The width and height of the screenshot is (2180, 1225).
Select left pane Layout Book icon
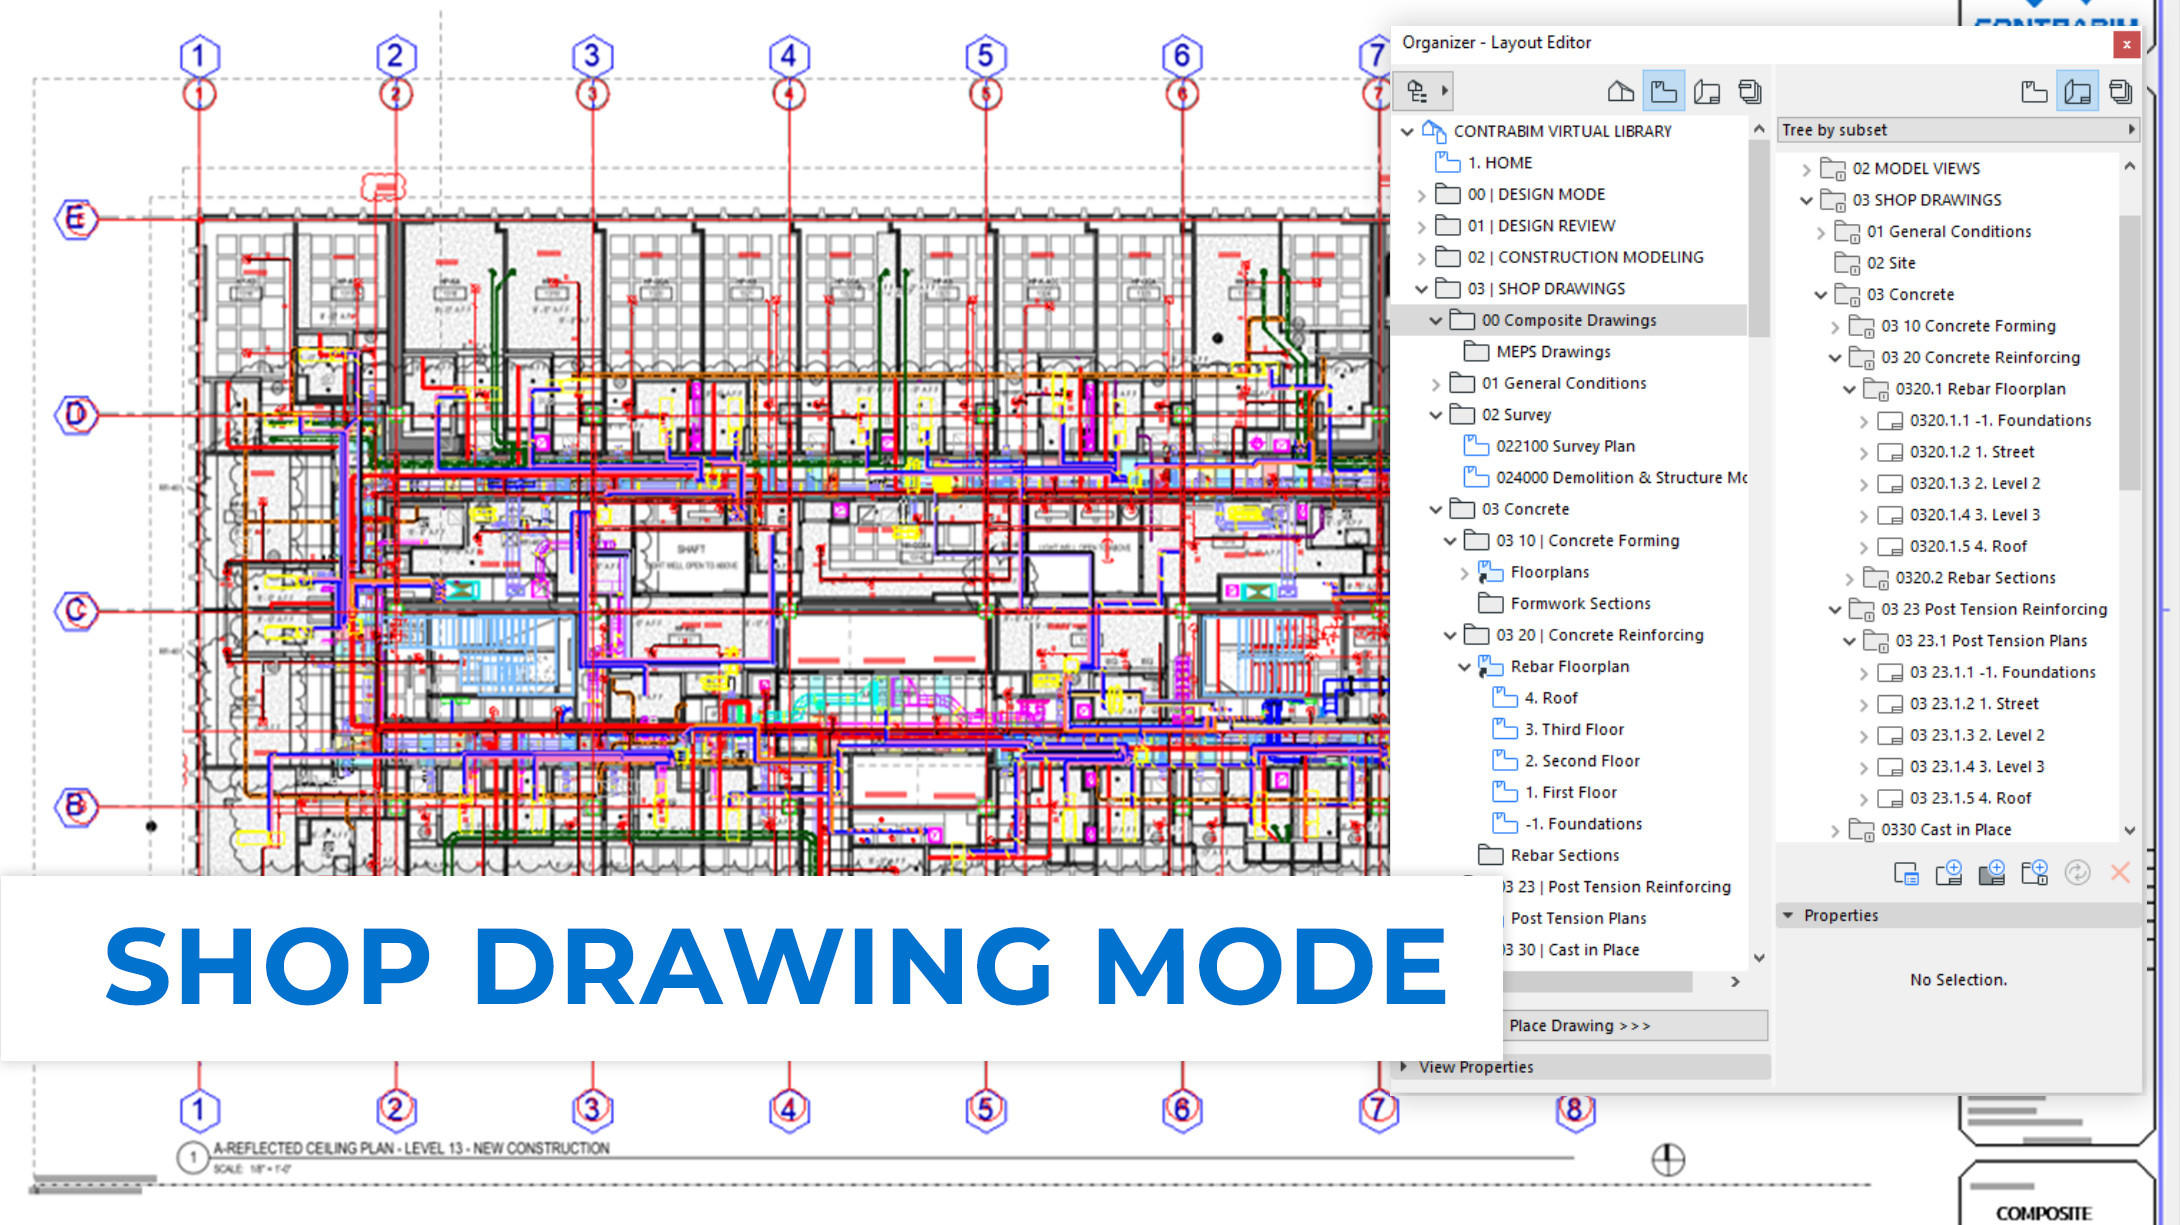(1707, 92)
